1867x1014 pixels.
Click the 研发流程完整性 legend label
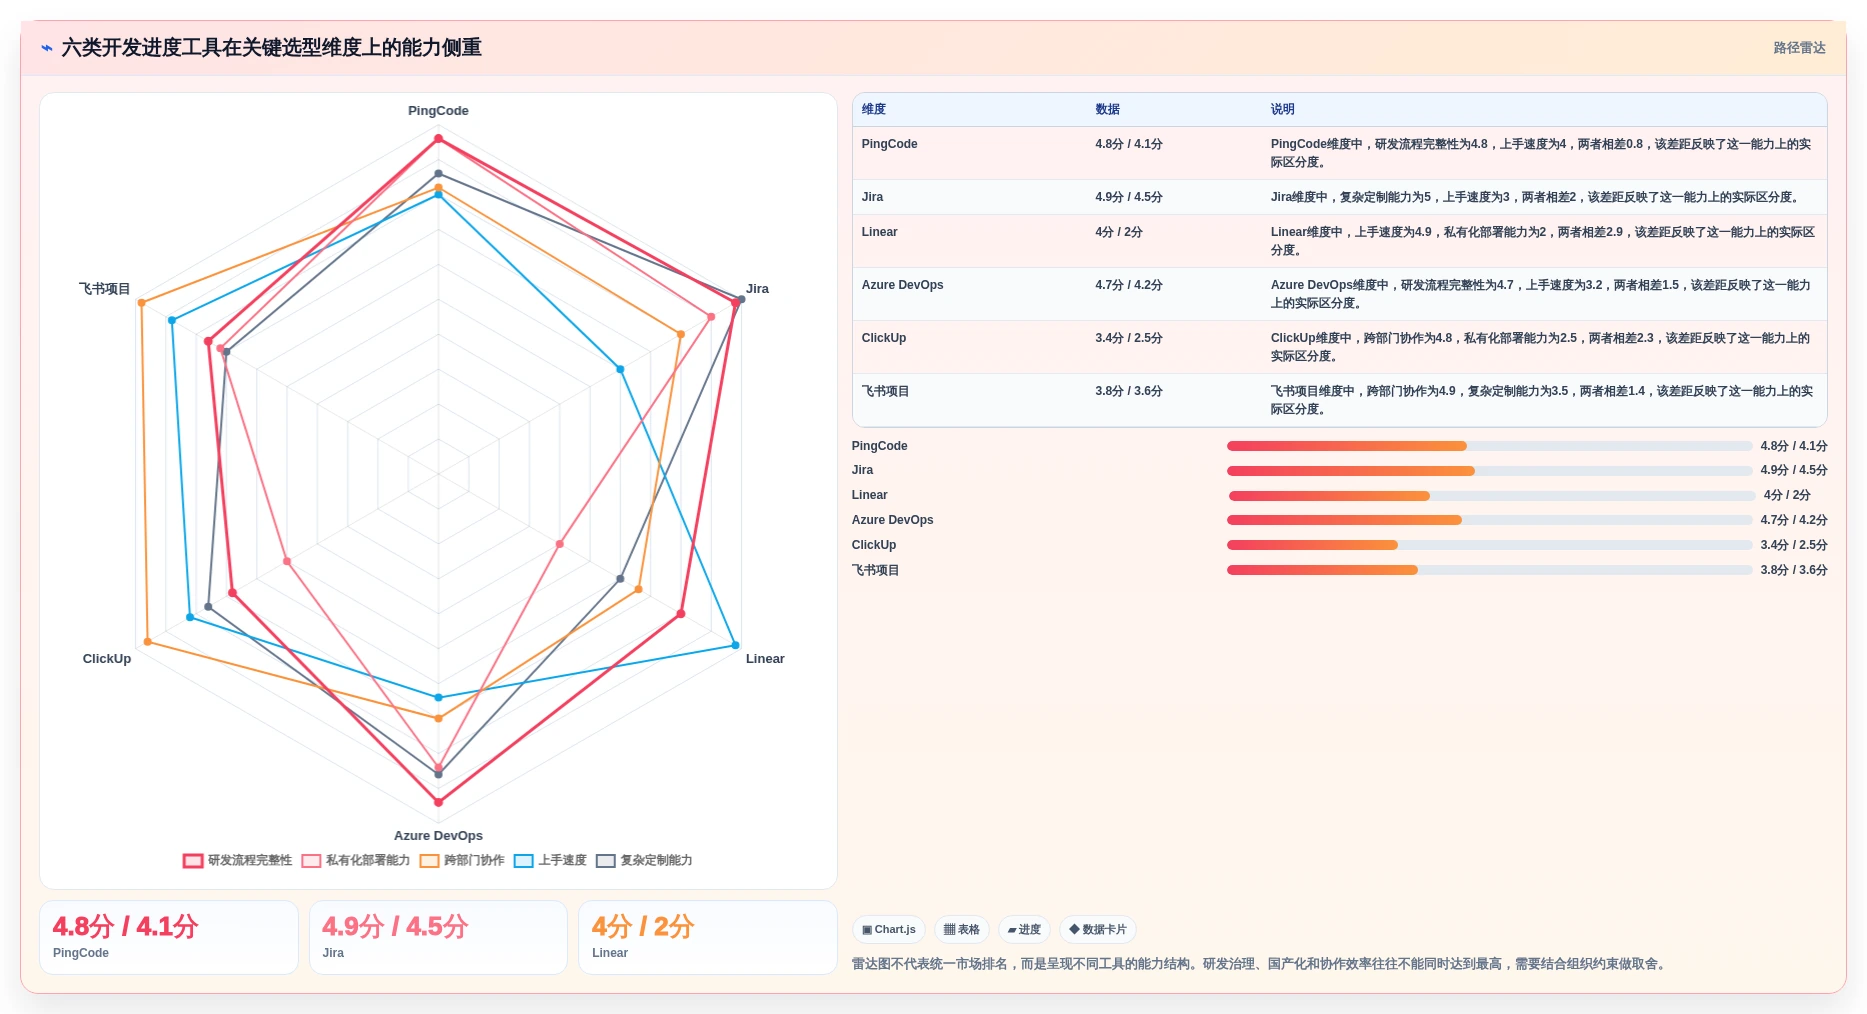pos(250,861)
